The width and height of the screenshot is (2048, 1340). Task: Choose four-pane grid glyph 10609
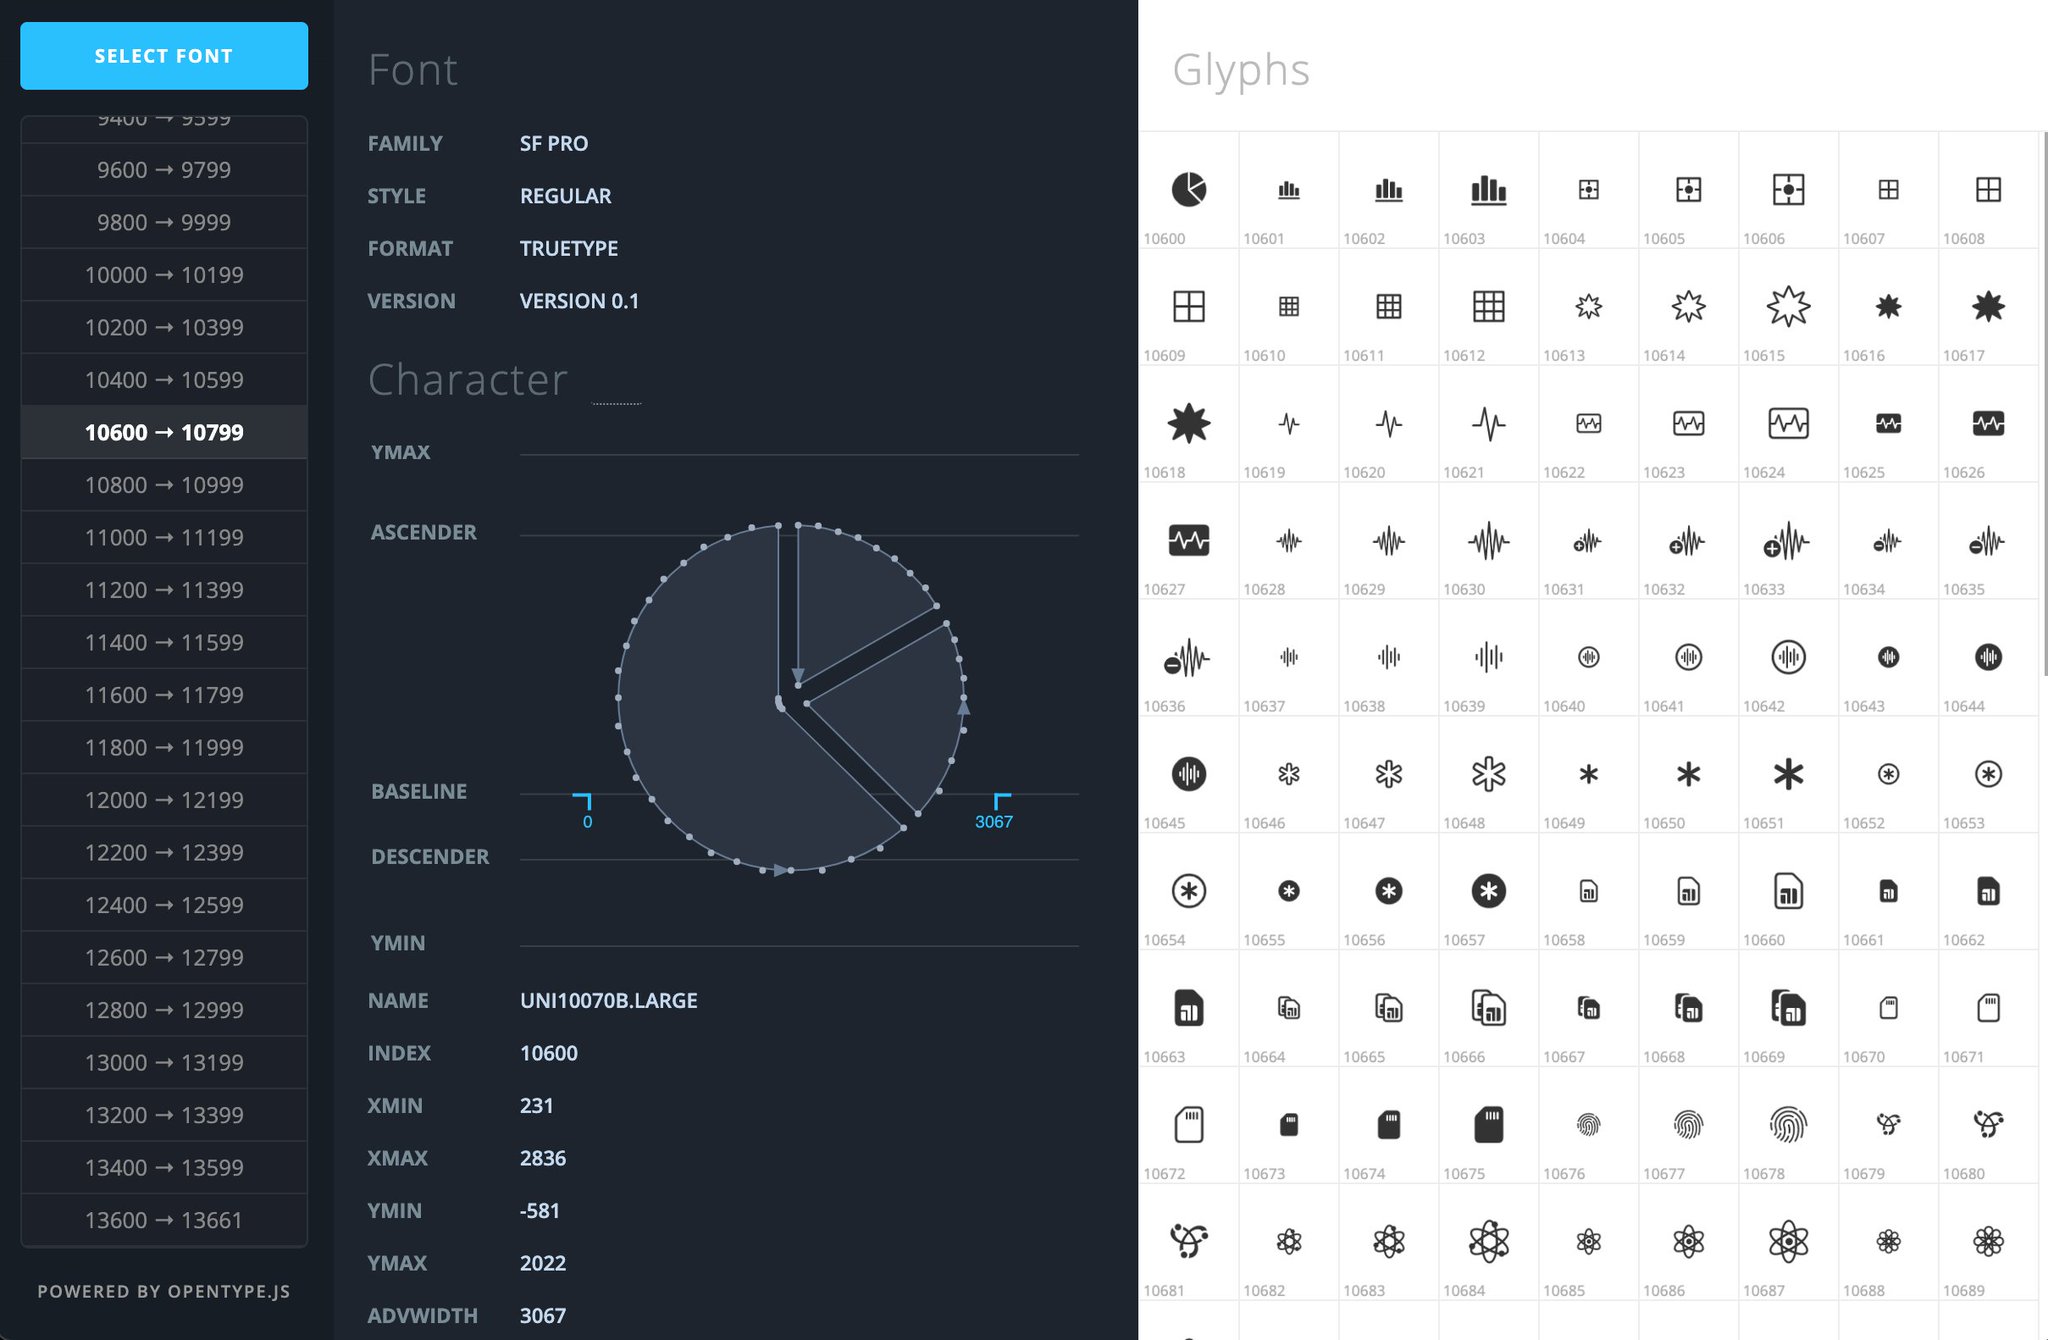point(1189,307)
